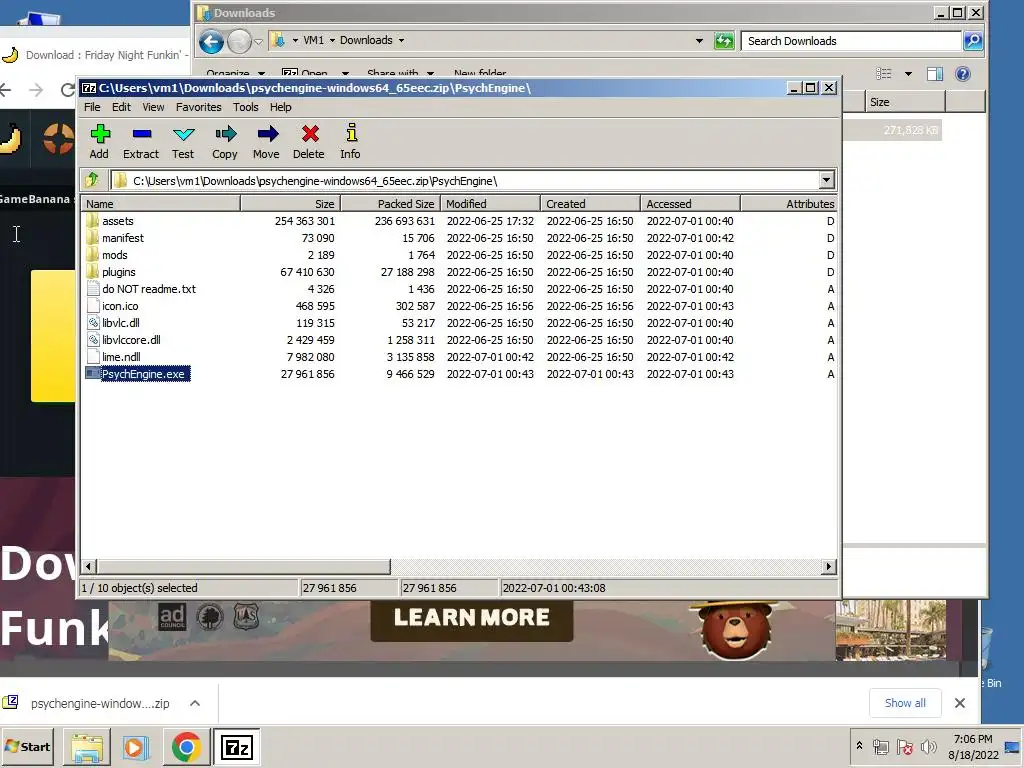The height and width of the screenshot is (768, 1024).
Task: Click the Extract toolbar icon
Action: pos(141,141)
